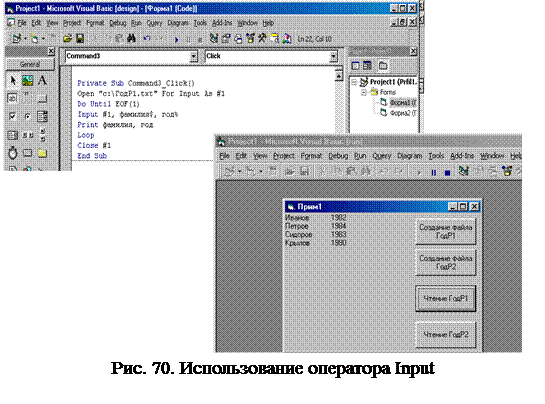Select the CheckBox tool in the toolbox
This screenshot has height=404, width=545.
point(13,116)
